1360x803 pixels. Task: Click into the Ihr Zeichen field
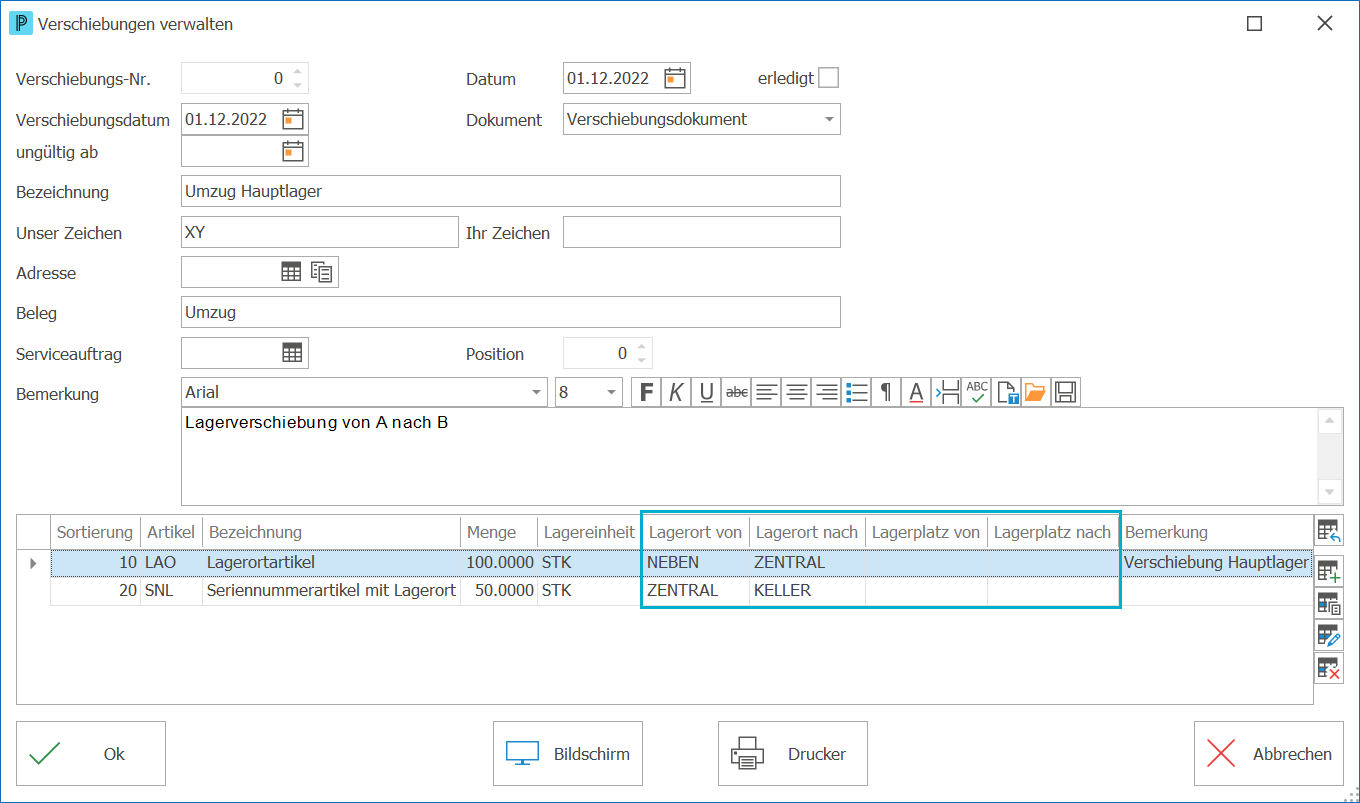click(702, 232)
